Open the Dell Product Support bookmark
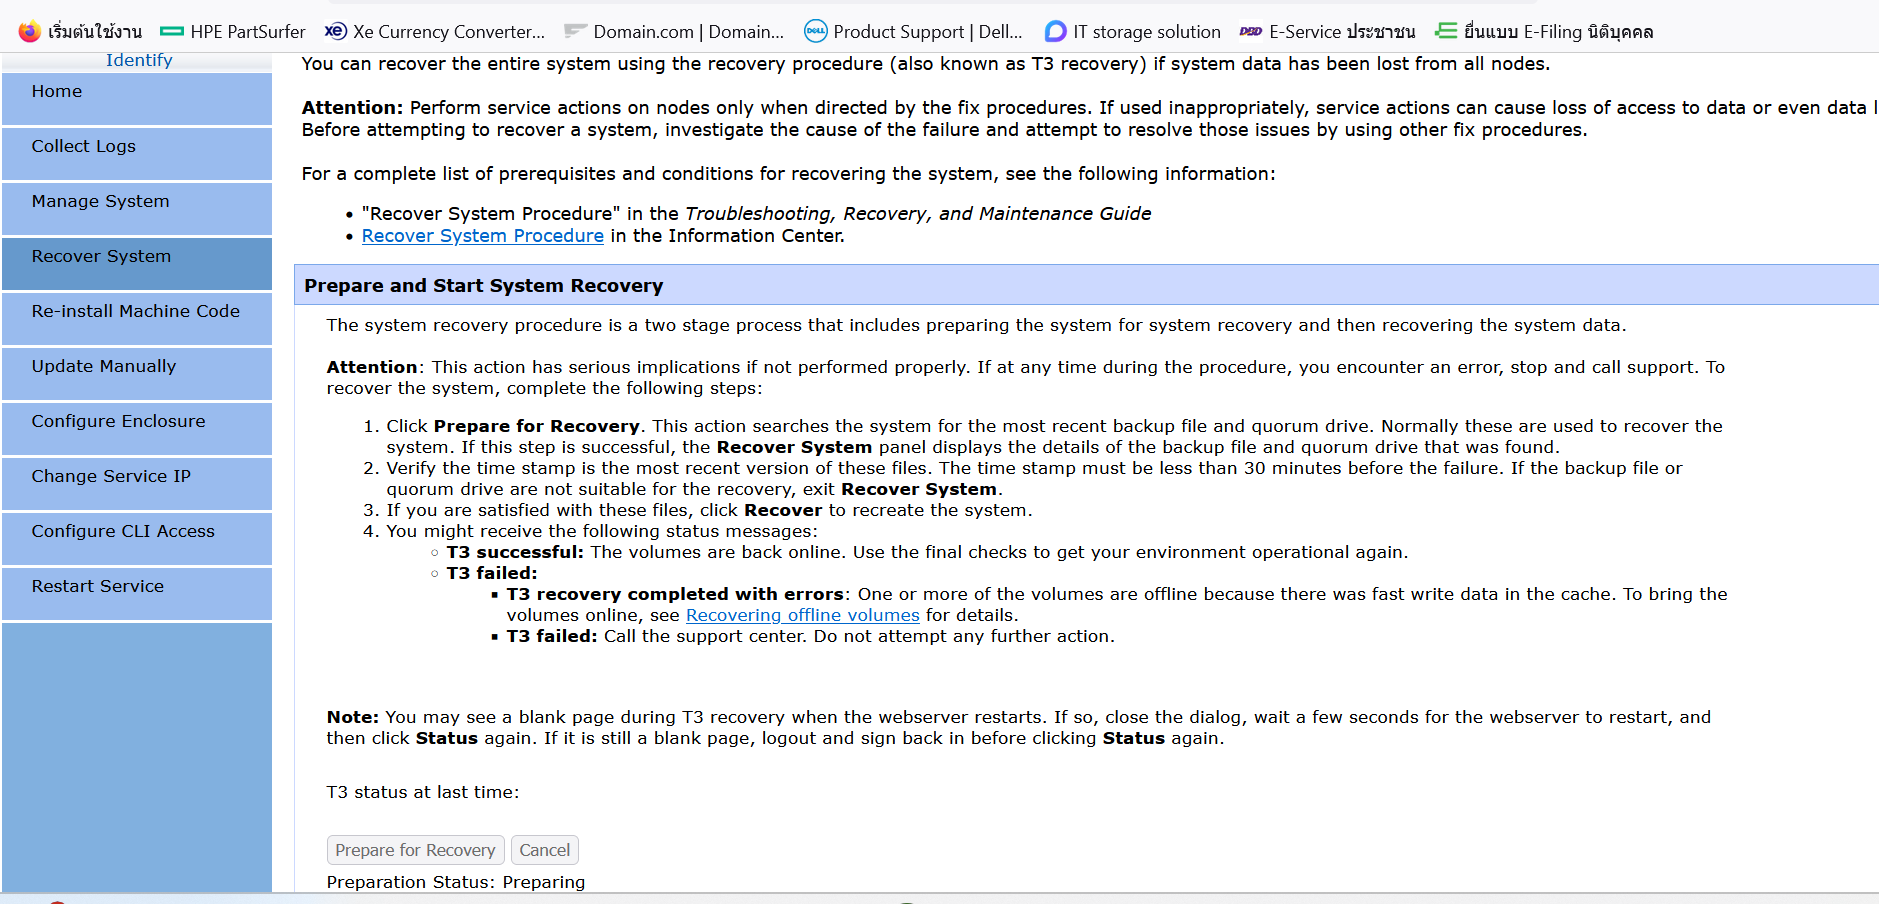Screen dimensions: 1879x904 913,32
